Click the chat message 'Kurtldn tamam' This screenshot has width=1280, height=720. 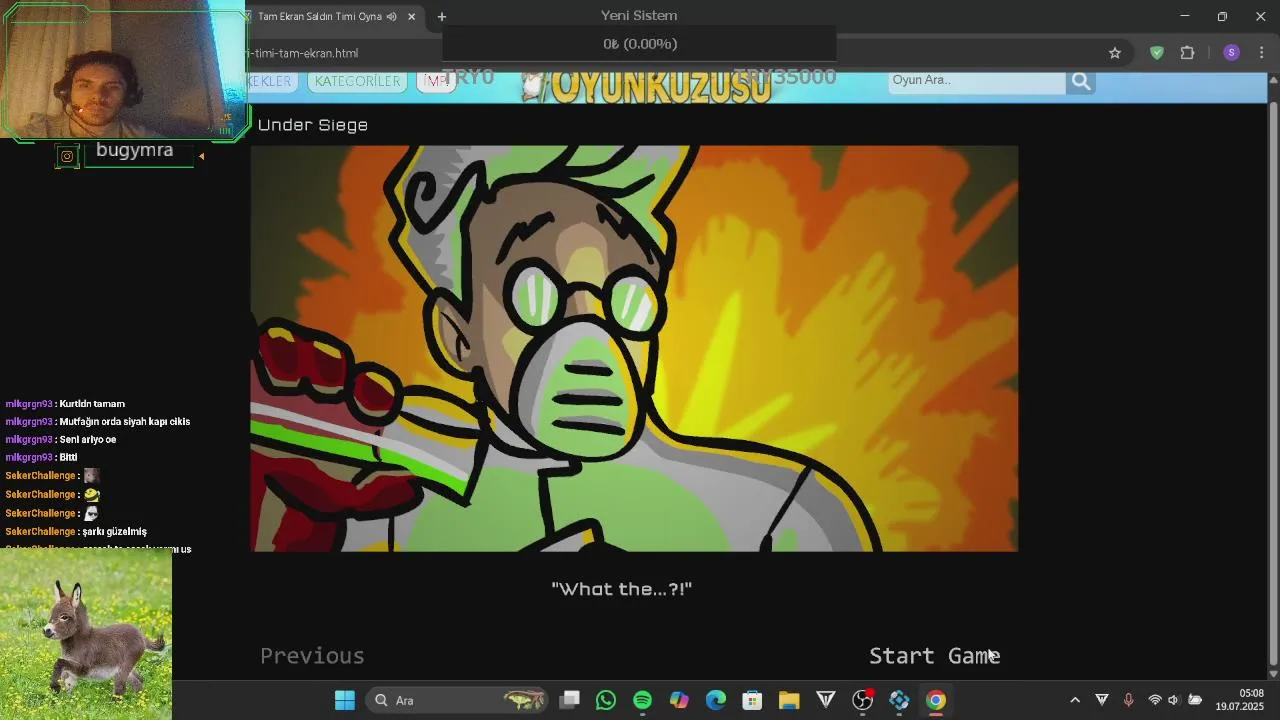pyautogui.click(x=92, y=404)
